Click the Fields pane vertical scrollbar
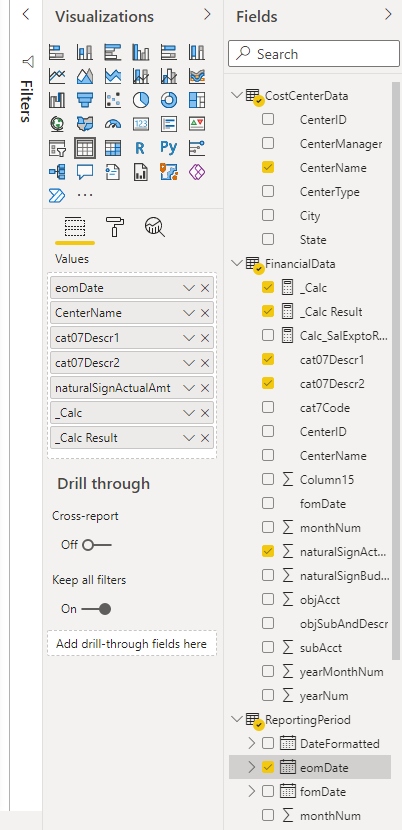The height and width of the screenshot is (830, 402). tap(396, 371)
